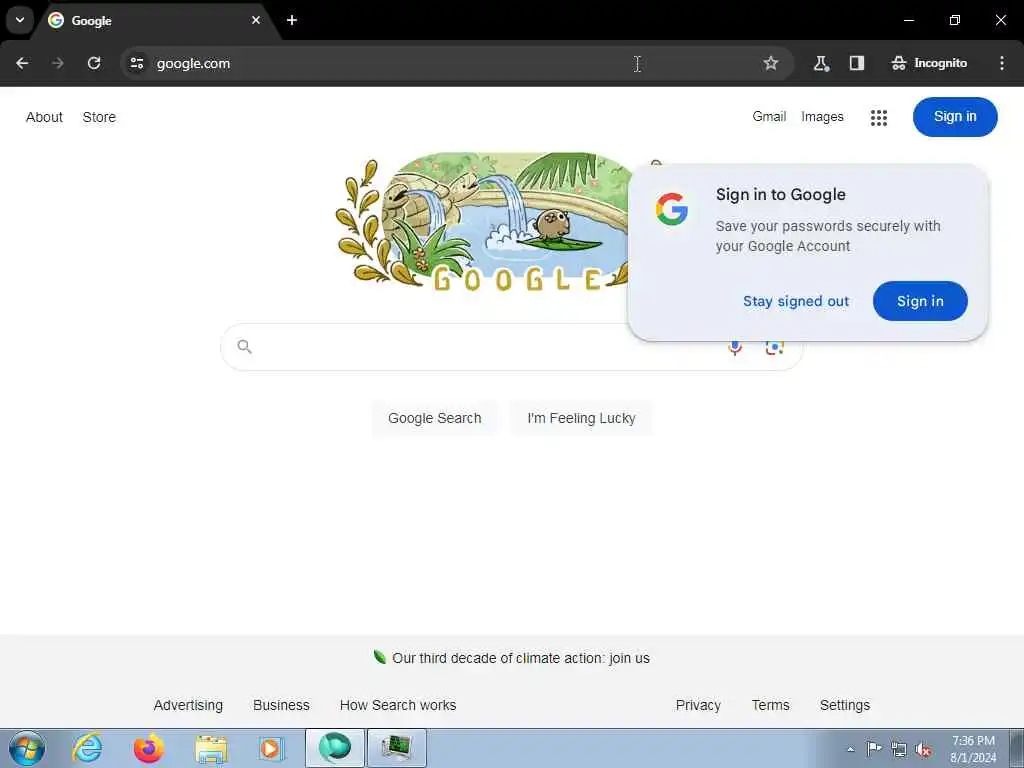Open the Advertising footer link
This screenshot has height=768, width=1024.
[188, 705]
